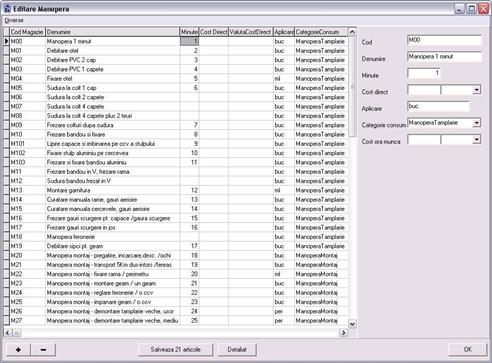Select the M06 code cell
The width and height of the screenshot is (492, 363).
pyautogui.click(x=27, y=97)
